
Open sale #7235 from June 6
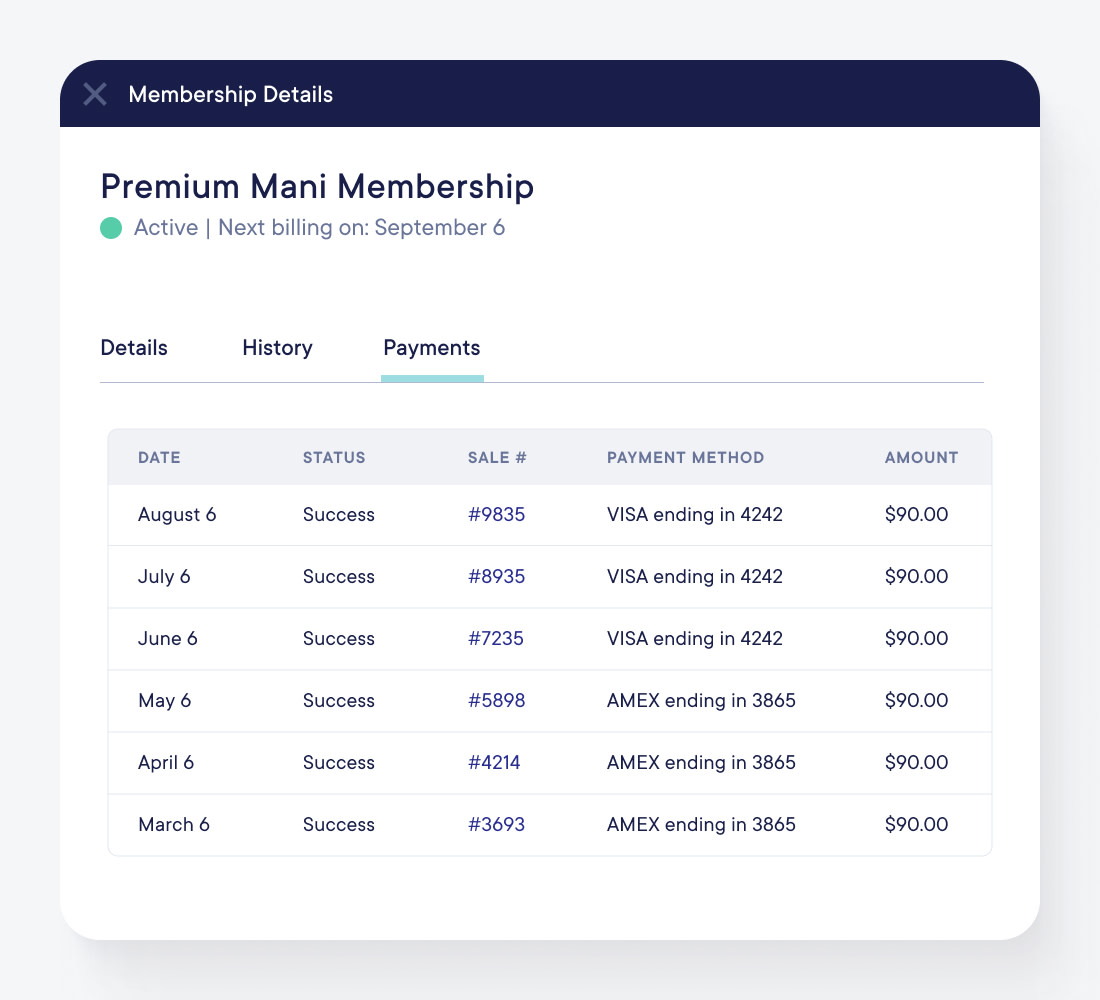click(496, 638)
